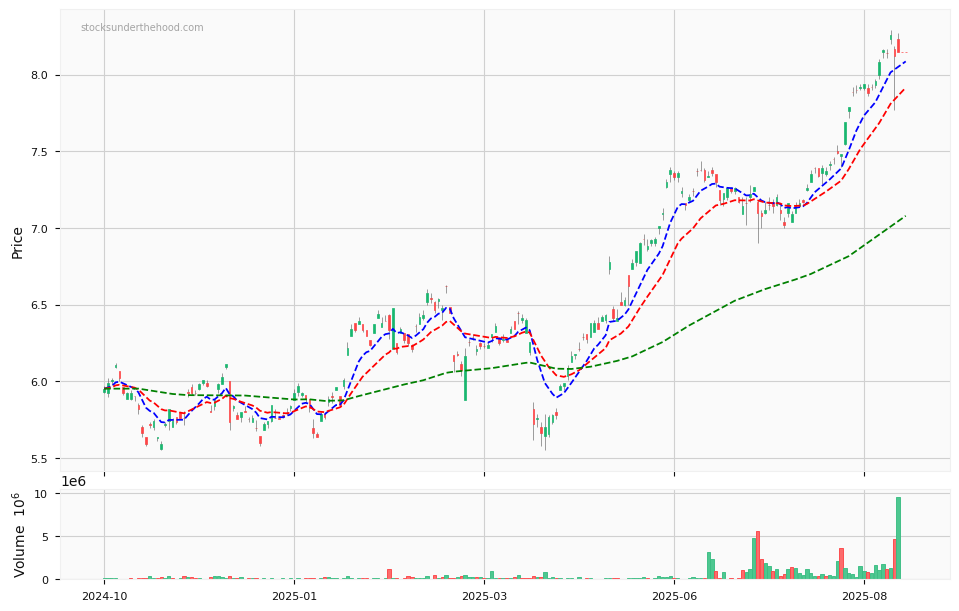This screenshot has width=959, height=611.
Task: Select the 2025-08 date tick label
Action: click(x=864, y=596)
